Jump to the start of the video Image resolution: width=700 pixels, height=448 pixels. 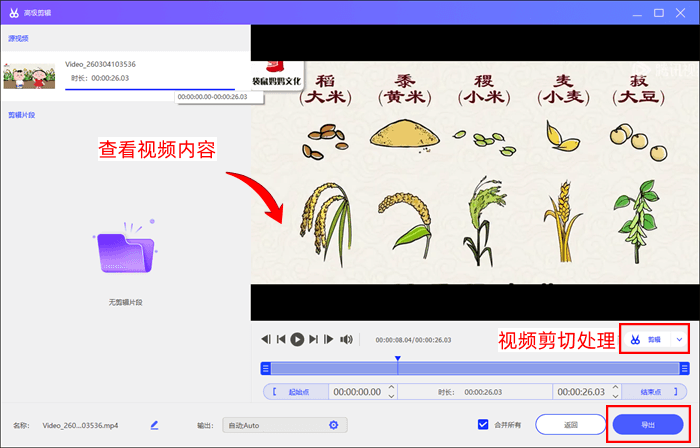(281, 340)
